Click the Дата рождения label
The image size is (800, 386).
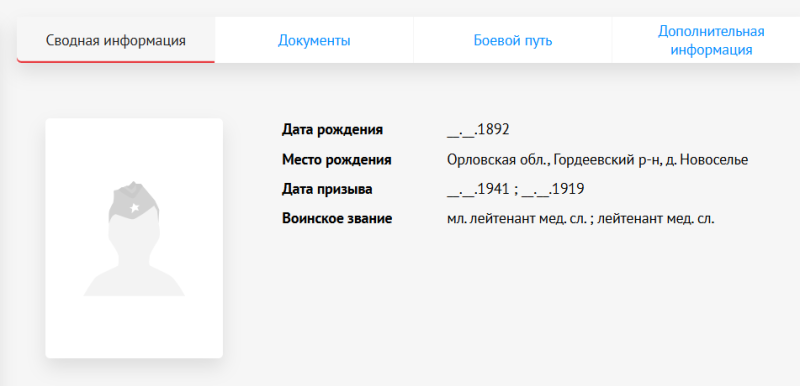(x=332, y=130)
